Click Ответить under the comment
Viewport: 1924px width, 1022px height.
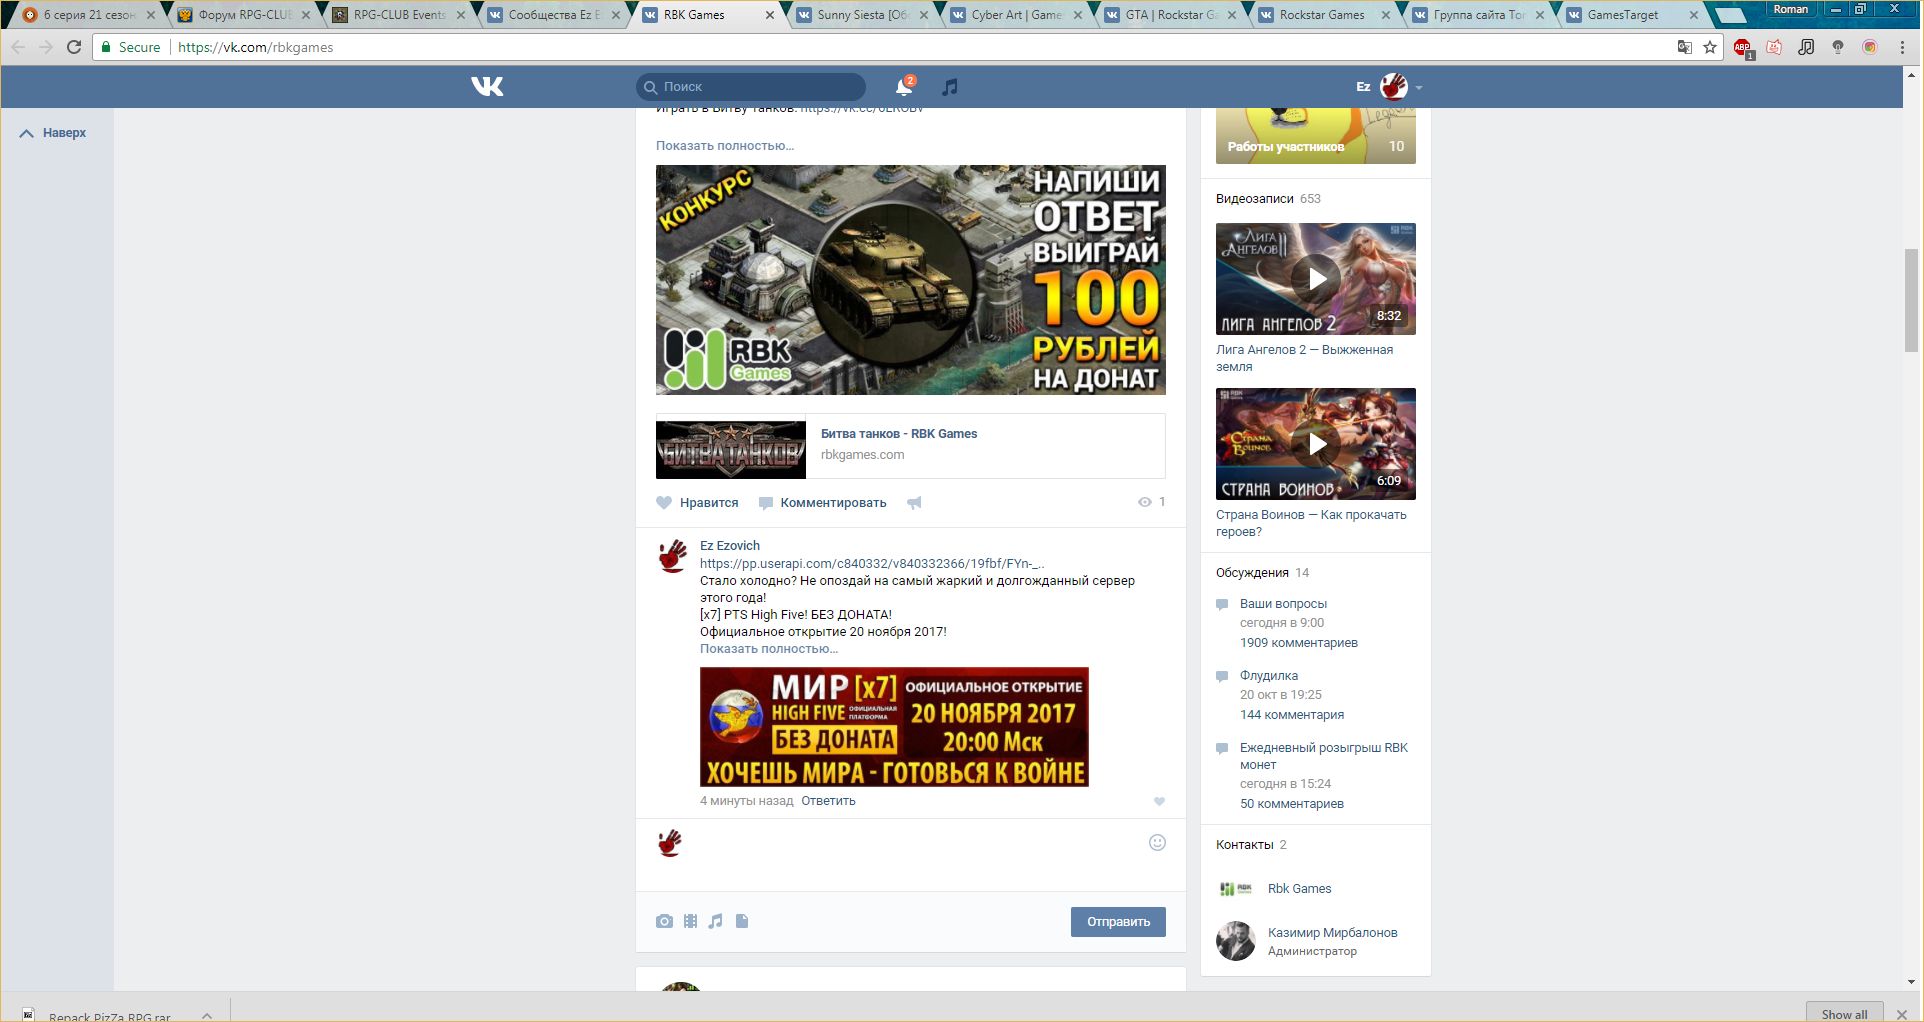tap(828, 801)
